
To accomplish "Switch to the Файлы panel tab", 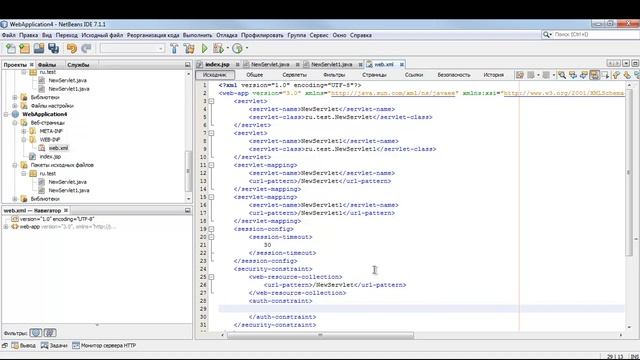I will [x=47, y=65].
